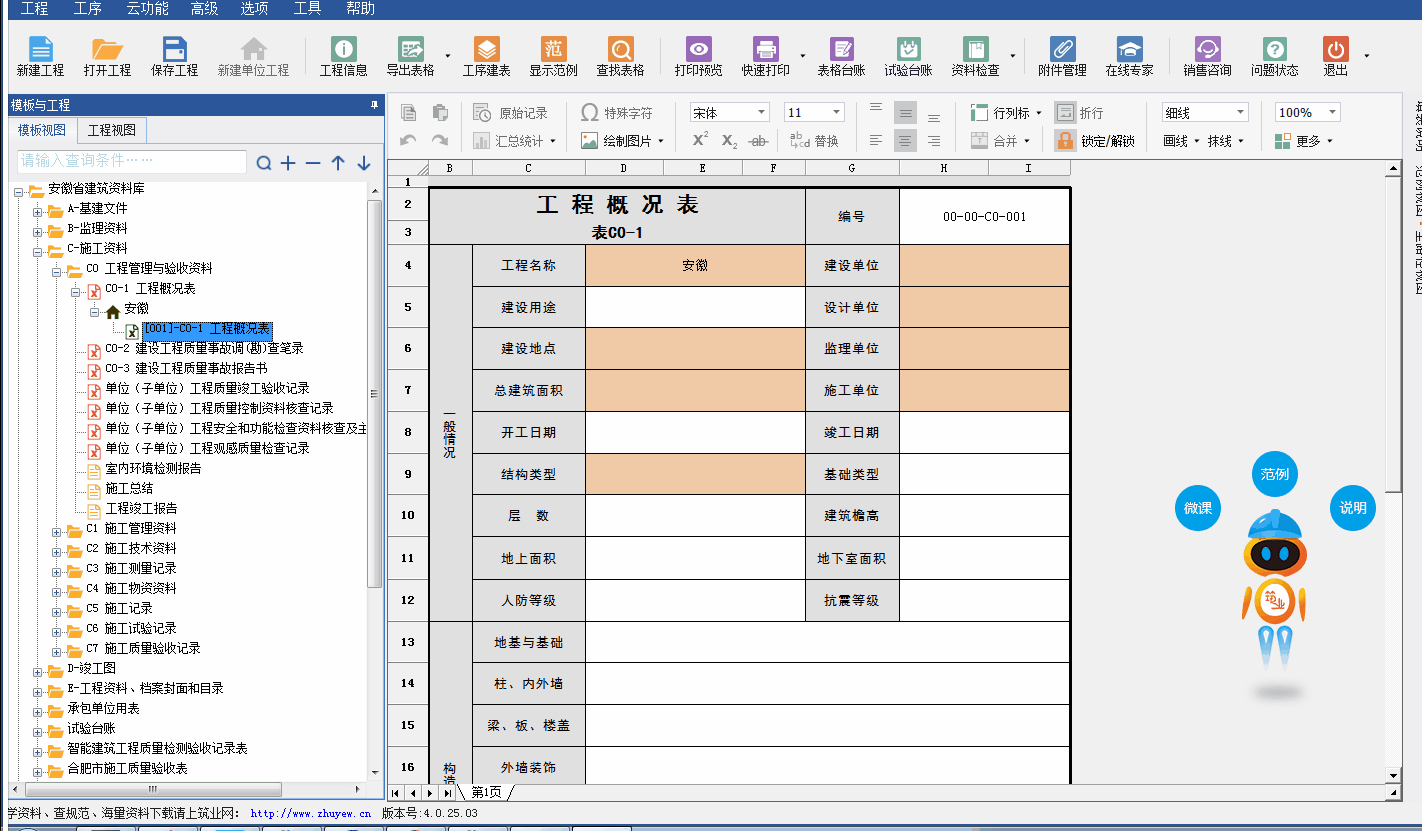Expand the A-基建文件 tree folder
1422x831 pixels.
point(38,209)
